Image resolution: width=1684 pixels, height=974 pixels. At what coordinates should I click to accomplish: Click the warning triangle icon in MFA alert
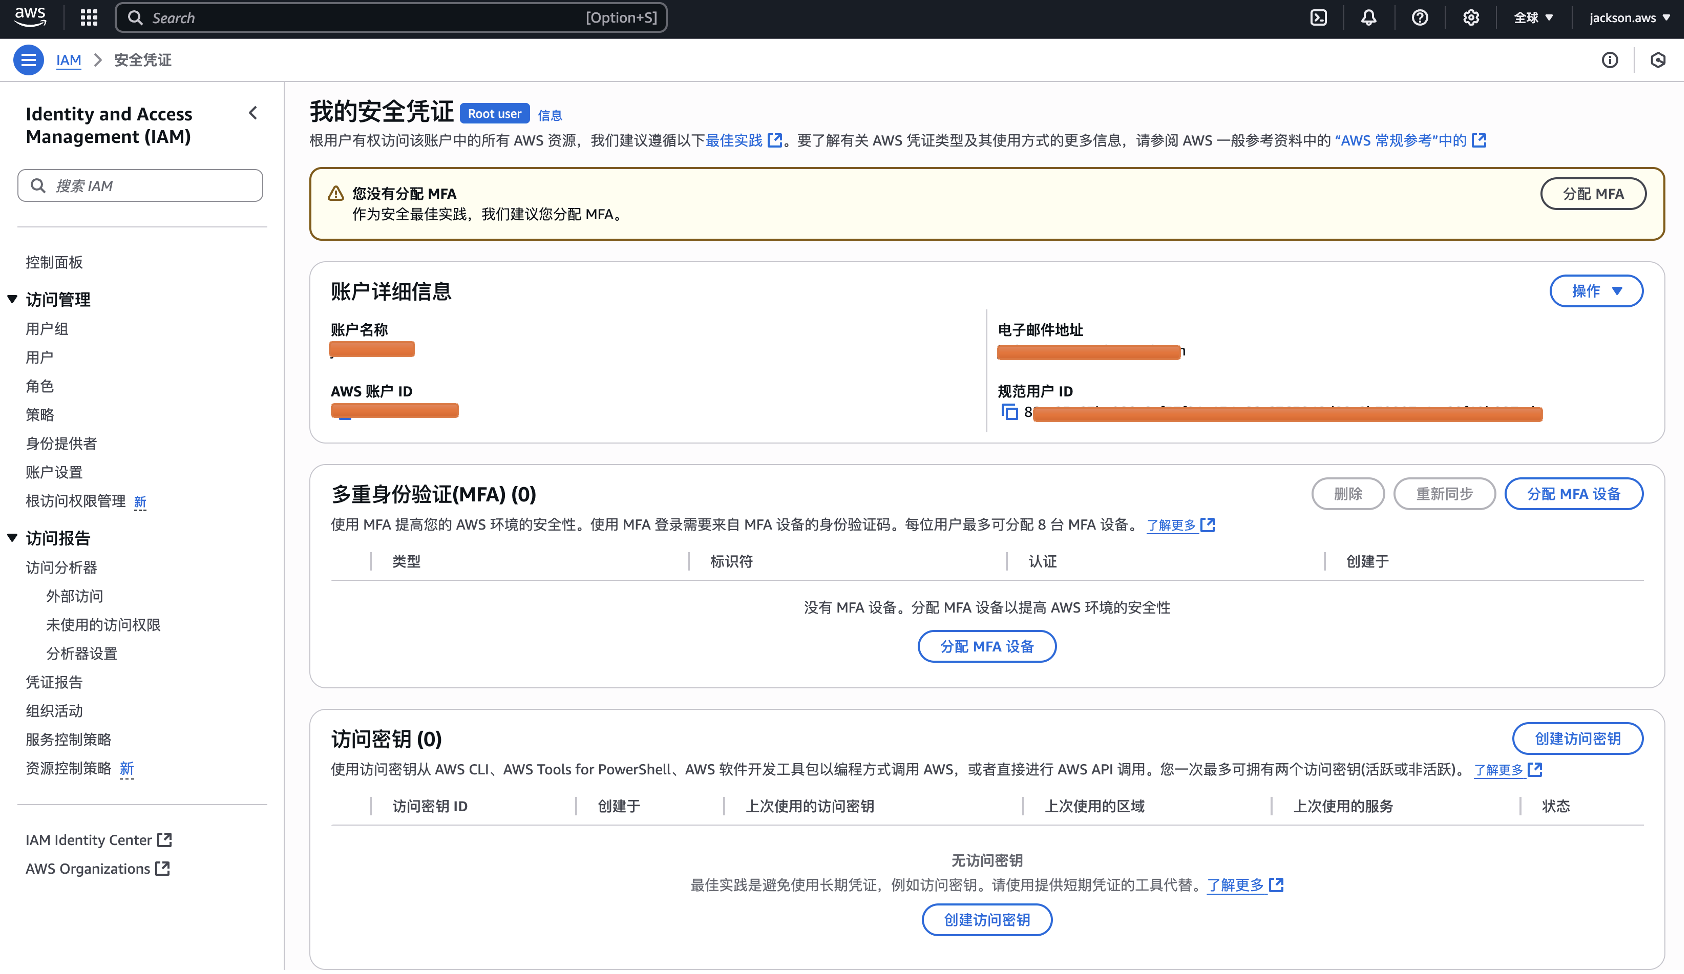tap(336, 194)
